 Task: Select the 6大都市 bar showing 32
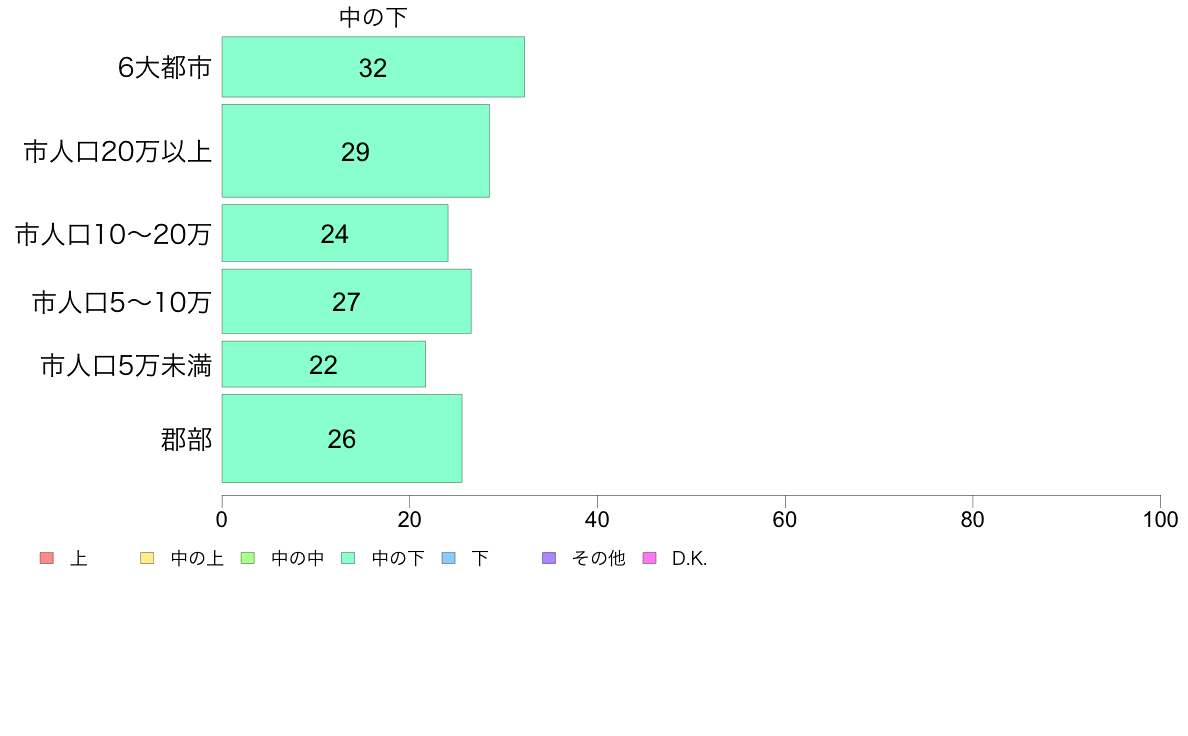tap(373, 67)
